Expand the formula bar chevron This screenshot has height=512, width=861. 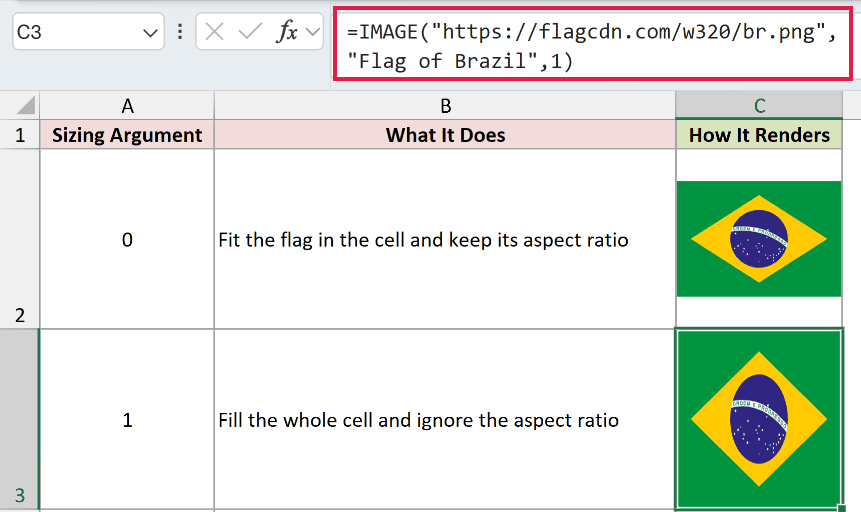pos(312,32)
